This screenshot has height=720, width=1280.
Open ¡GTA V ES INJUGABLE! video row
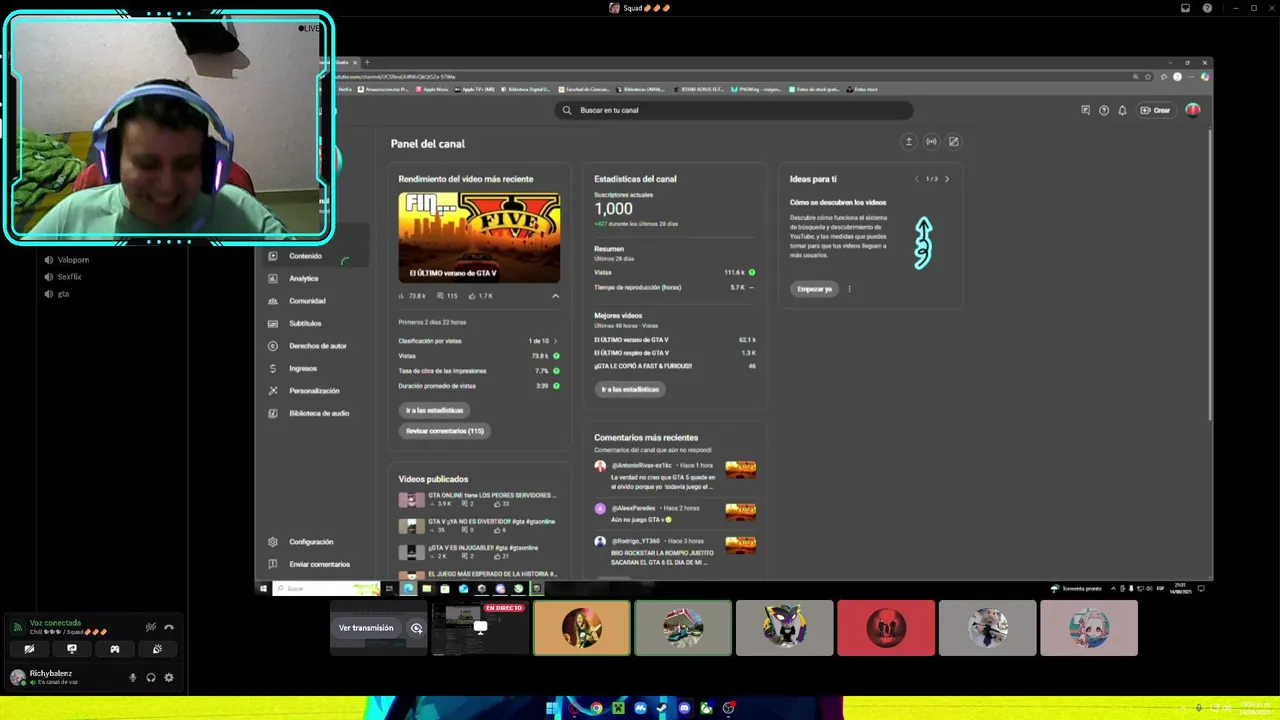478,552
